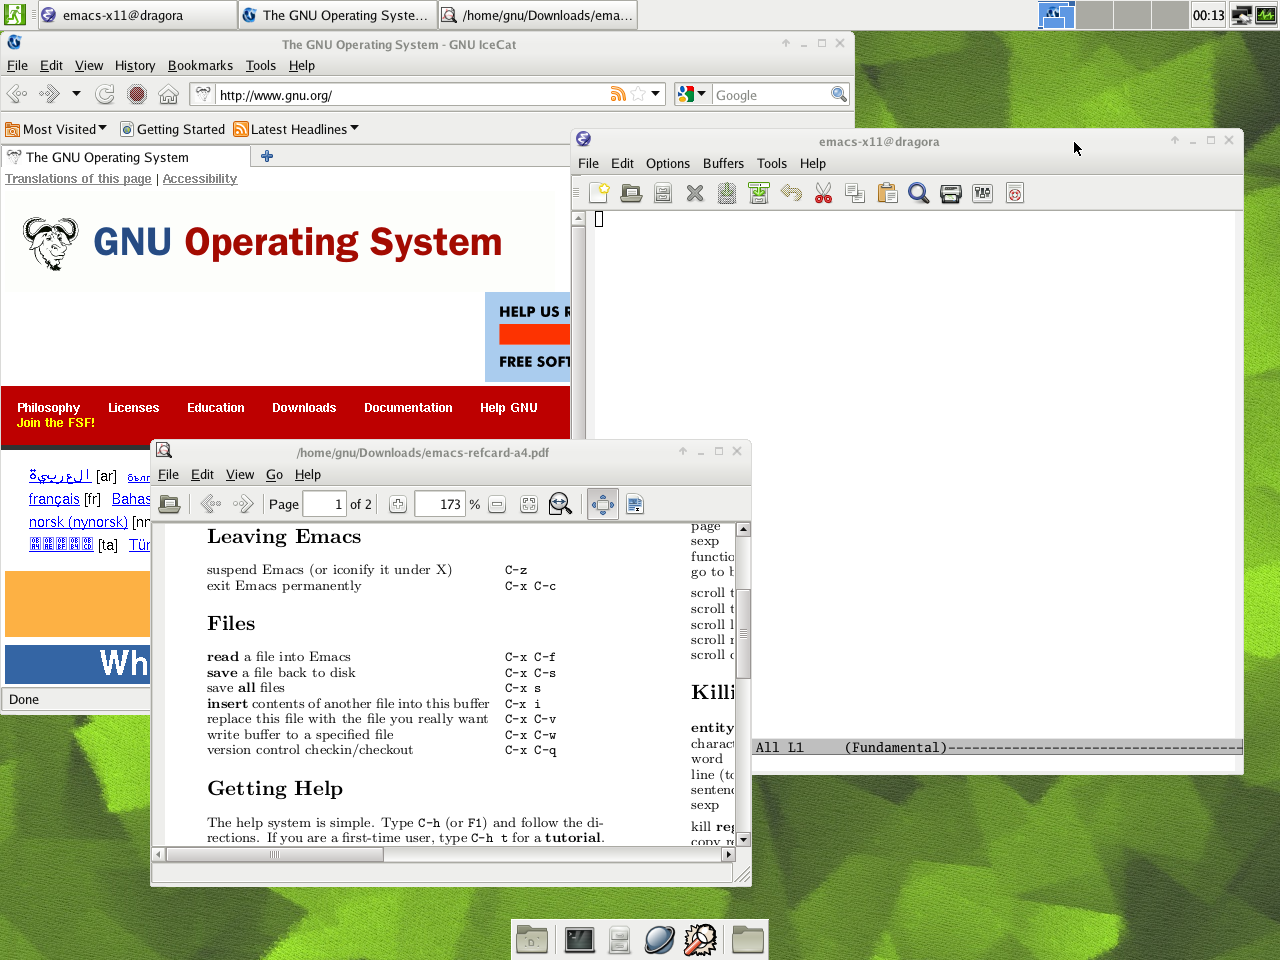Open the Downloads link in the red navigation bar
The image size is (1280, 960).
click(304, 407)
